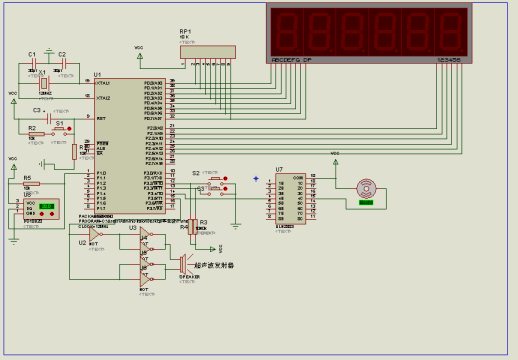Select the U7 driver chip
Screen dimensions: 518x360
tap(290, 199)
